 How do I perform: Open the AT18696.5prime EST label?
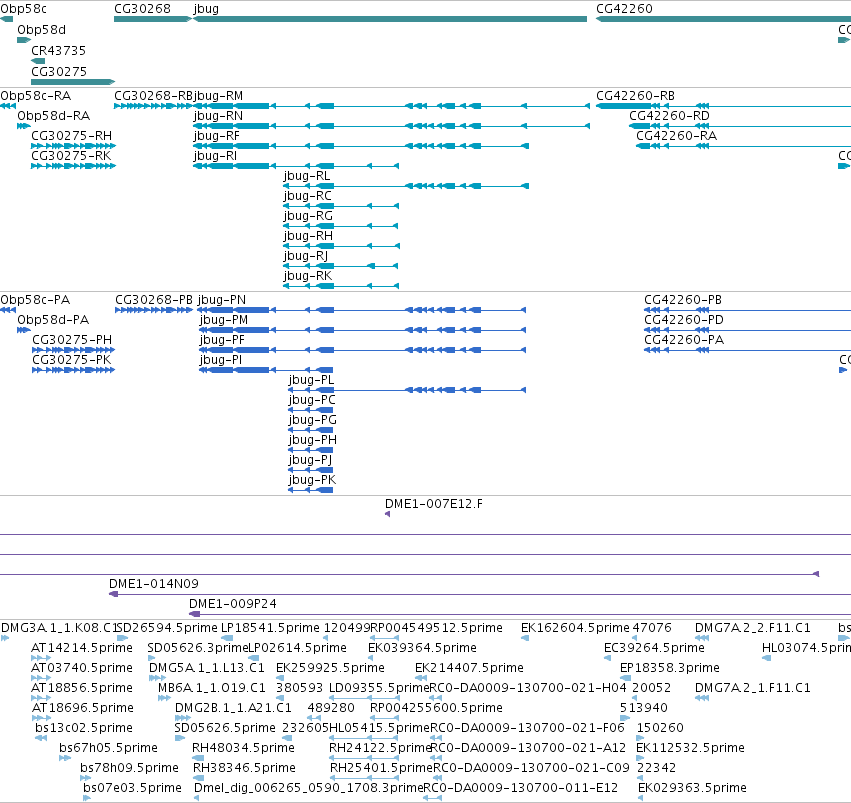pyautogui.click(x=82, y=708)
